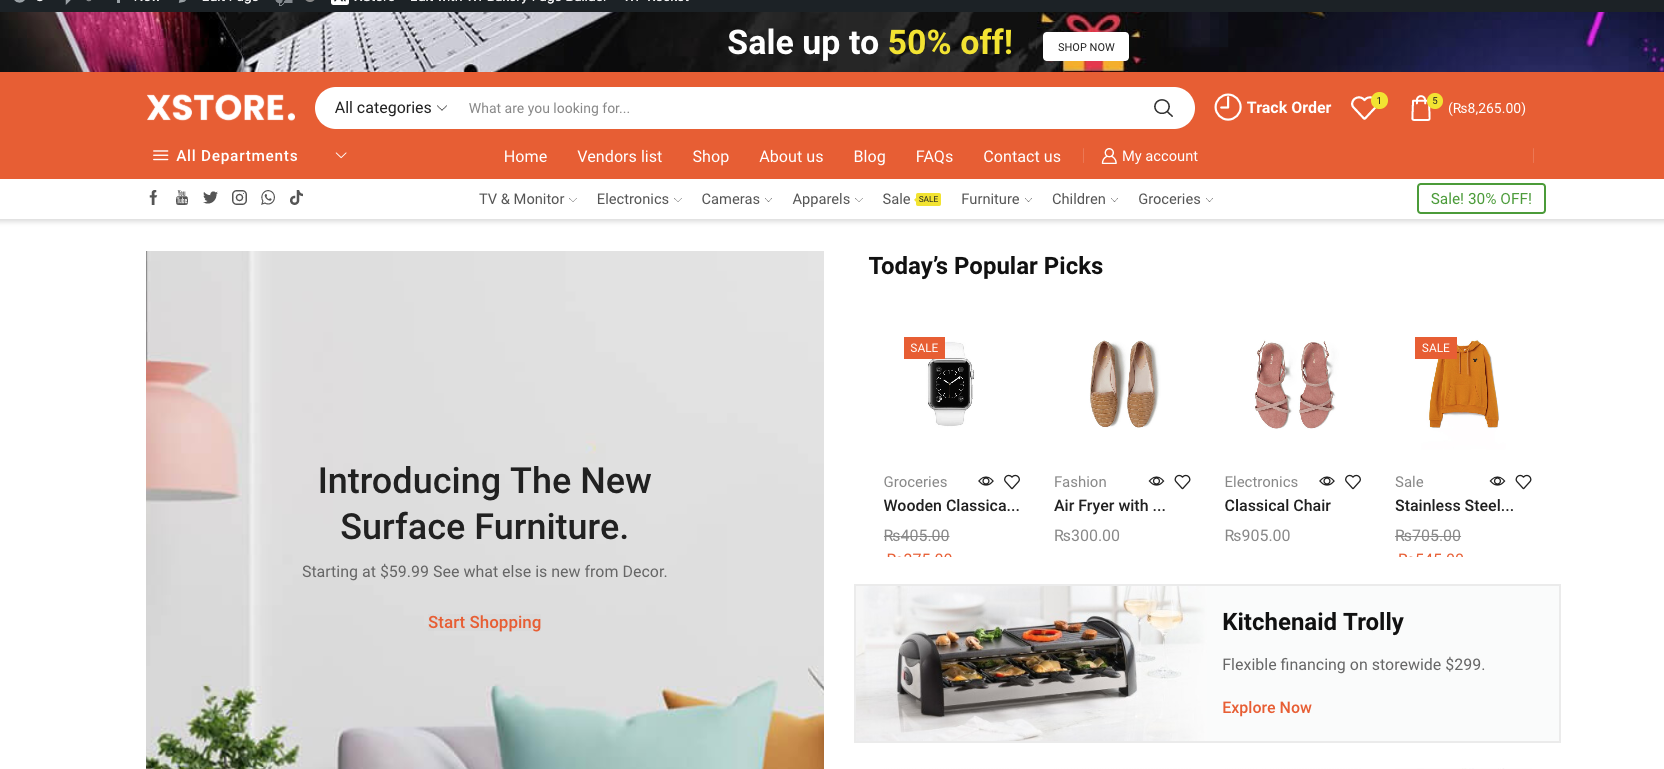The image size is (1664, 769).
Task: Follow the Start Shopping link
Action: [x=484, y=622]
